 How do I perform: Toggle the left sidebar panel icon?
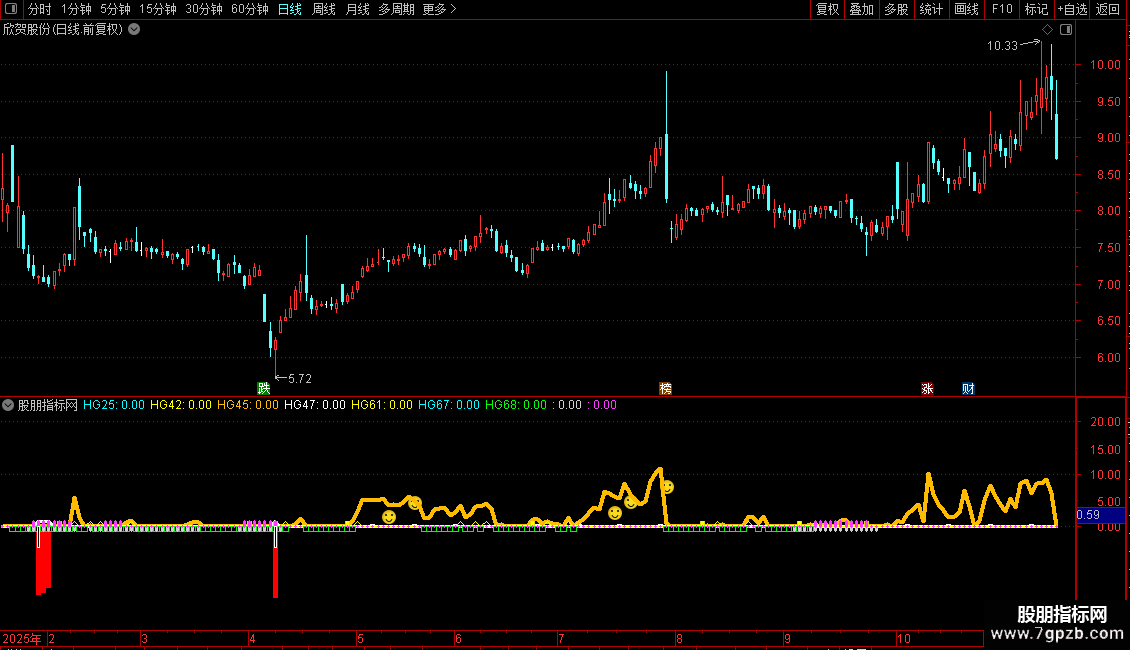tap(11, 9)
